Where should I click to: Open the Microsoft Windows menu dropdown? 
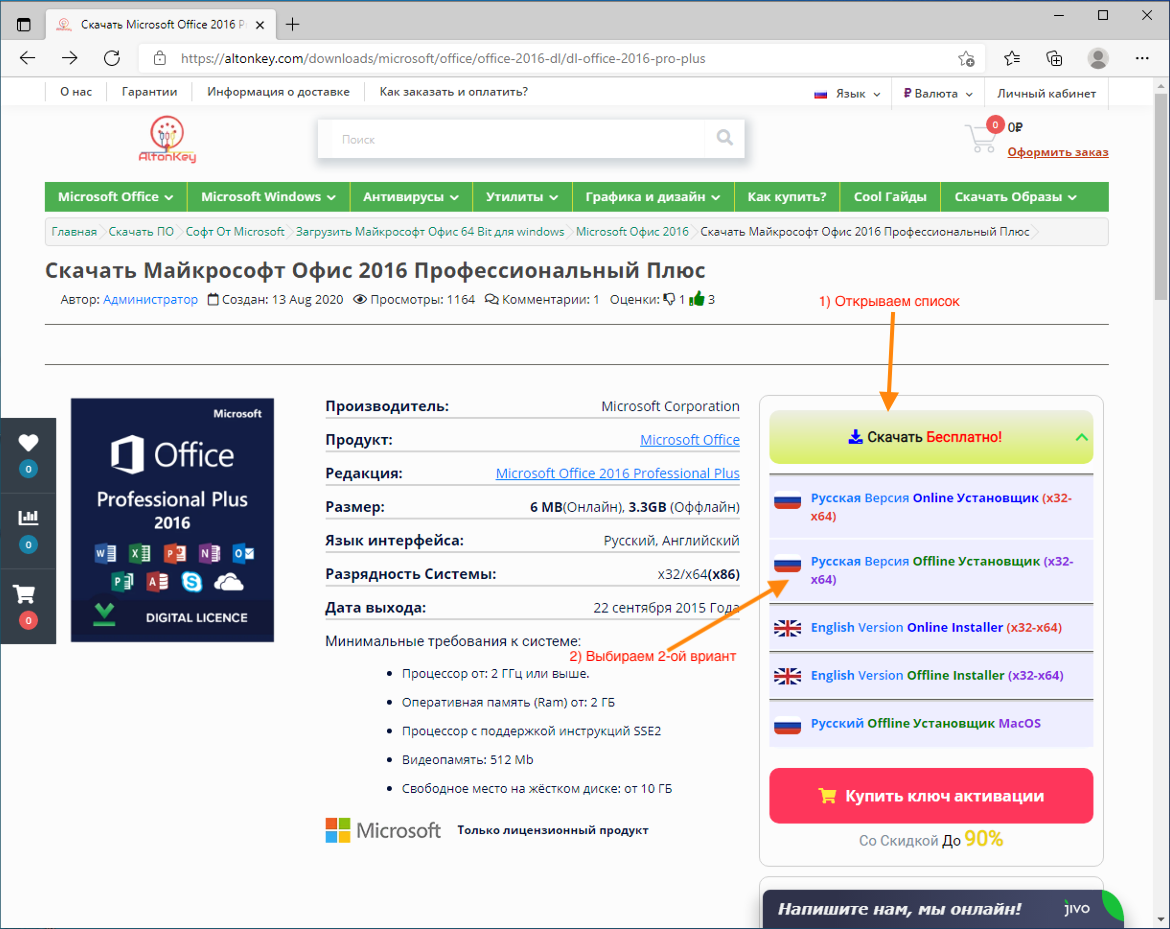(269, 197)
